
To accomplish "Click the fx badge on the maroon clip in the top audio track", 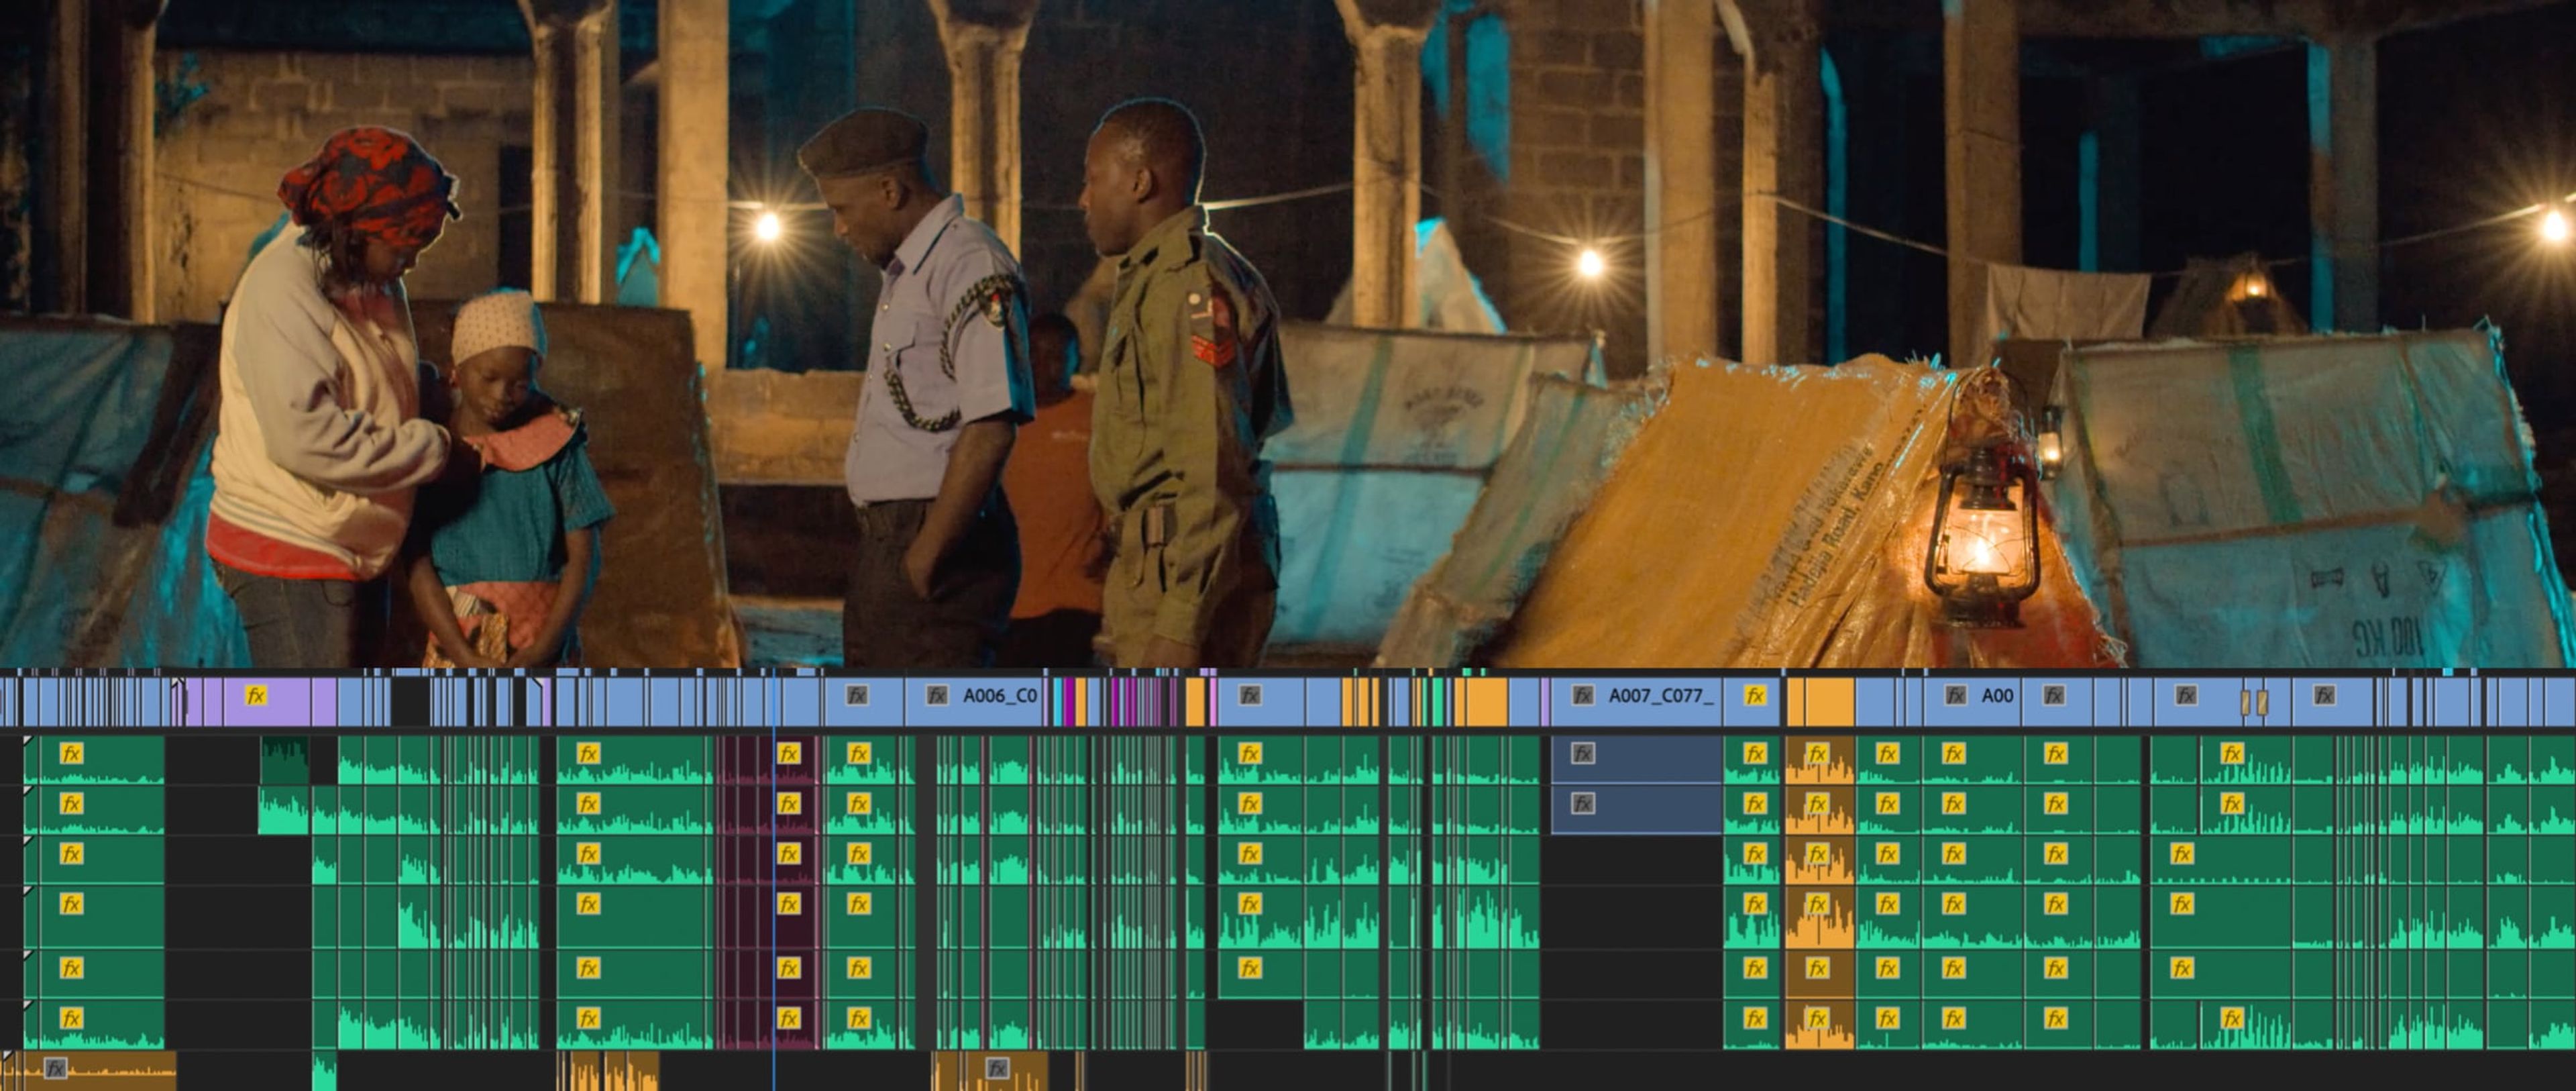I will pyautogui.click(x=789, y=753).
